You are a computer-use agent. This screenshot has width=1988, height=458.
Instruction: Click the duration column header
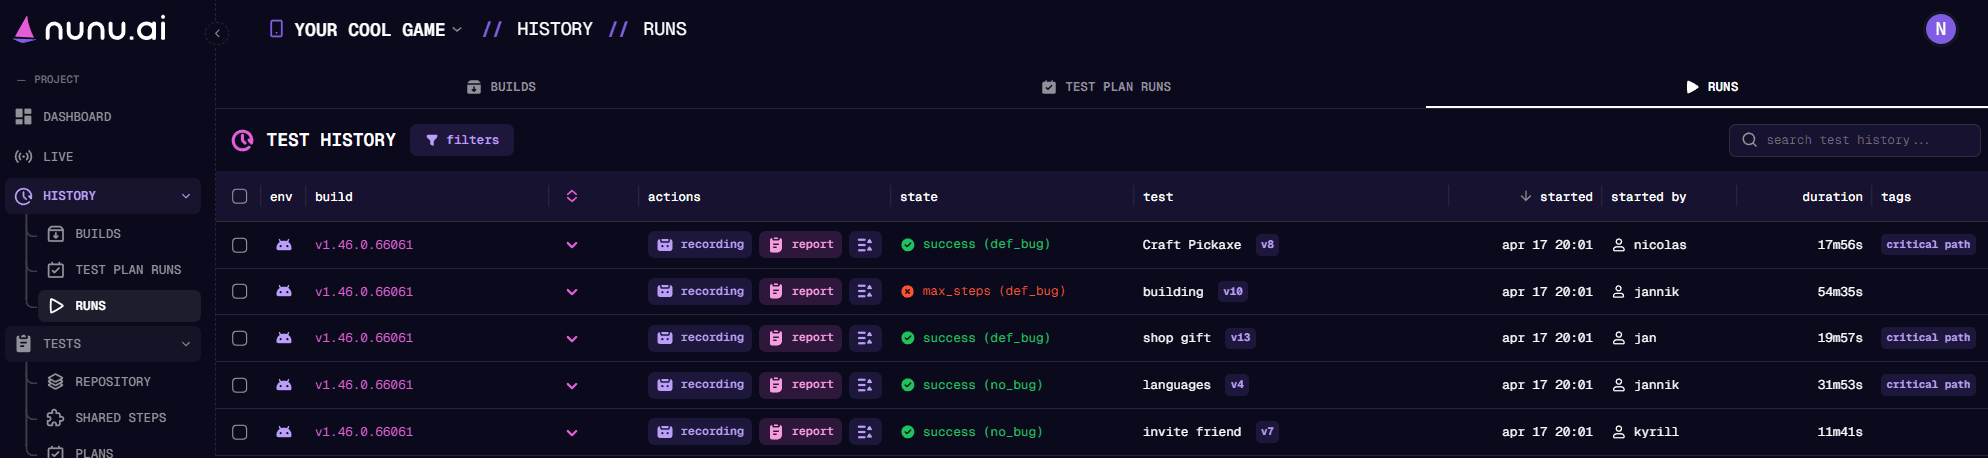point(1832,197)
